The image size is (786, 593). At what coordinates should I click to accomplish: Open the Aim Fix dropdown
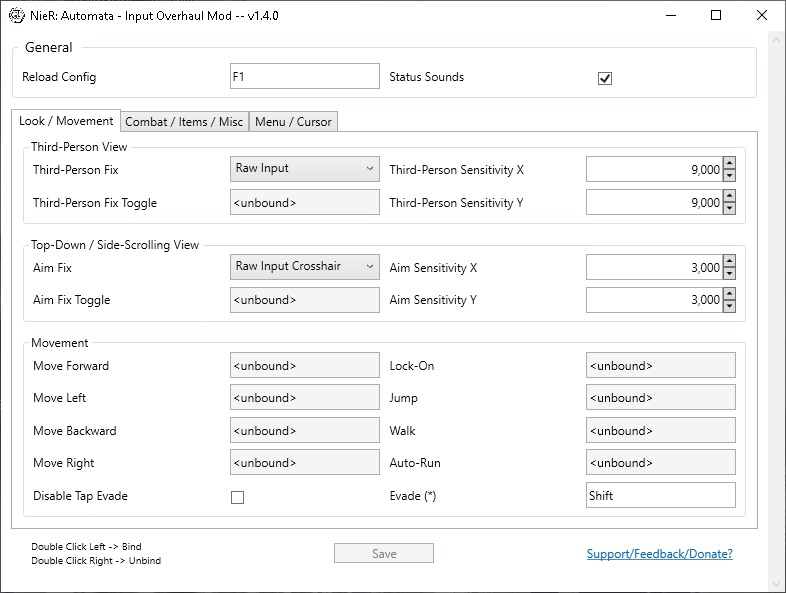click(304, 267)
